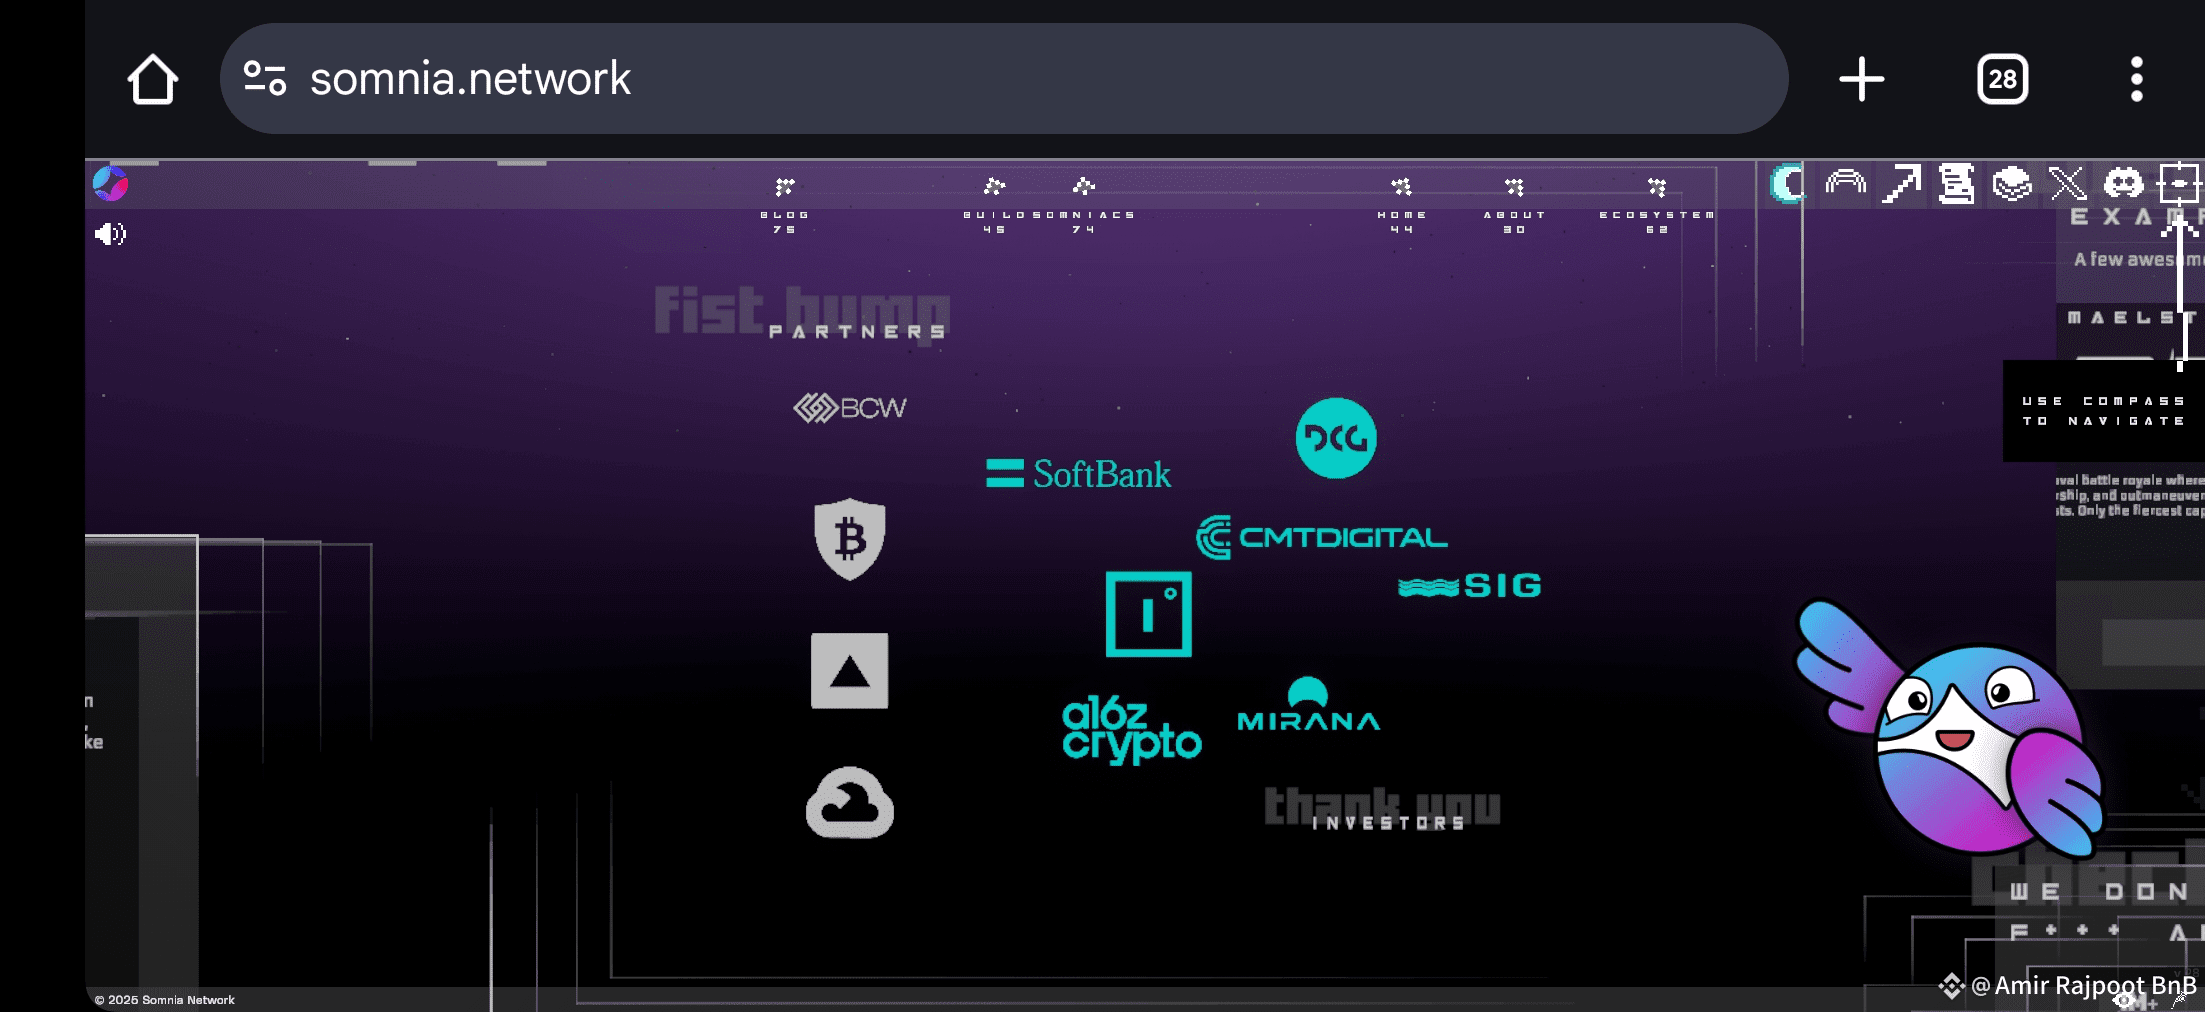Open the X (Twitter) icon
This screenshot has height=1012, width=2205.
click(x=2068, y=184)
